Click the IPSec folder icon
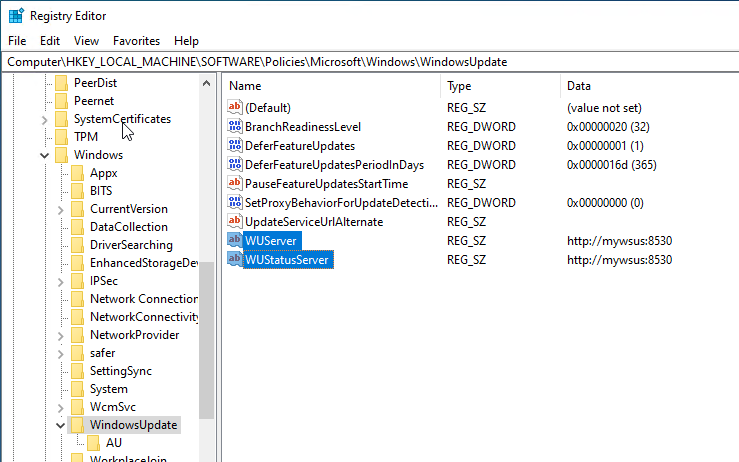Viewport: 739px width, 462px height. point(77,281)
